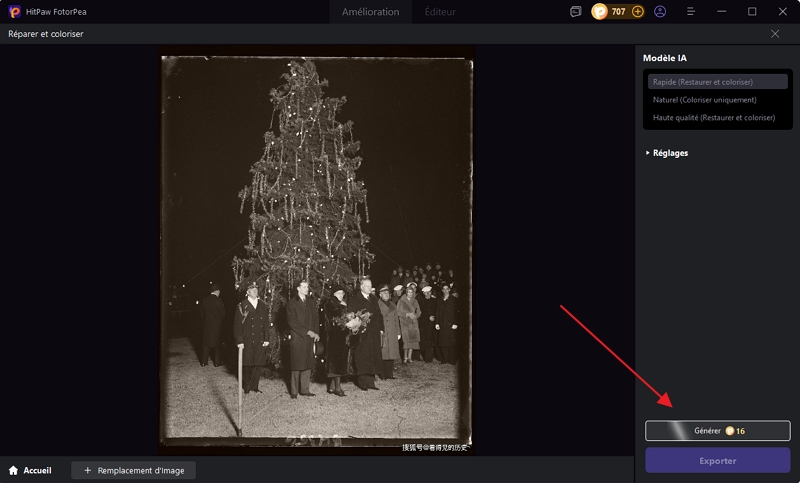Open the user account profile icon
The height and width of the screenshot is (483, 800).
tap(660, 11)
